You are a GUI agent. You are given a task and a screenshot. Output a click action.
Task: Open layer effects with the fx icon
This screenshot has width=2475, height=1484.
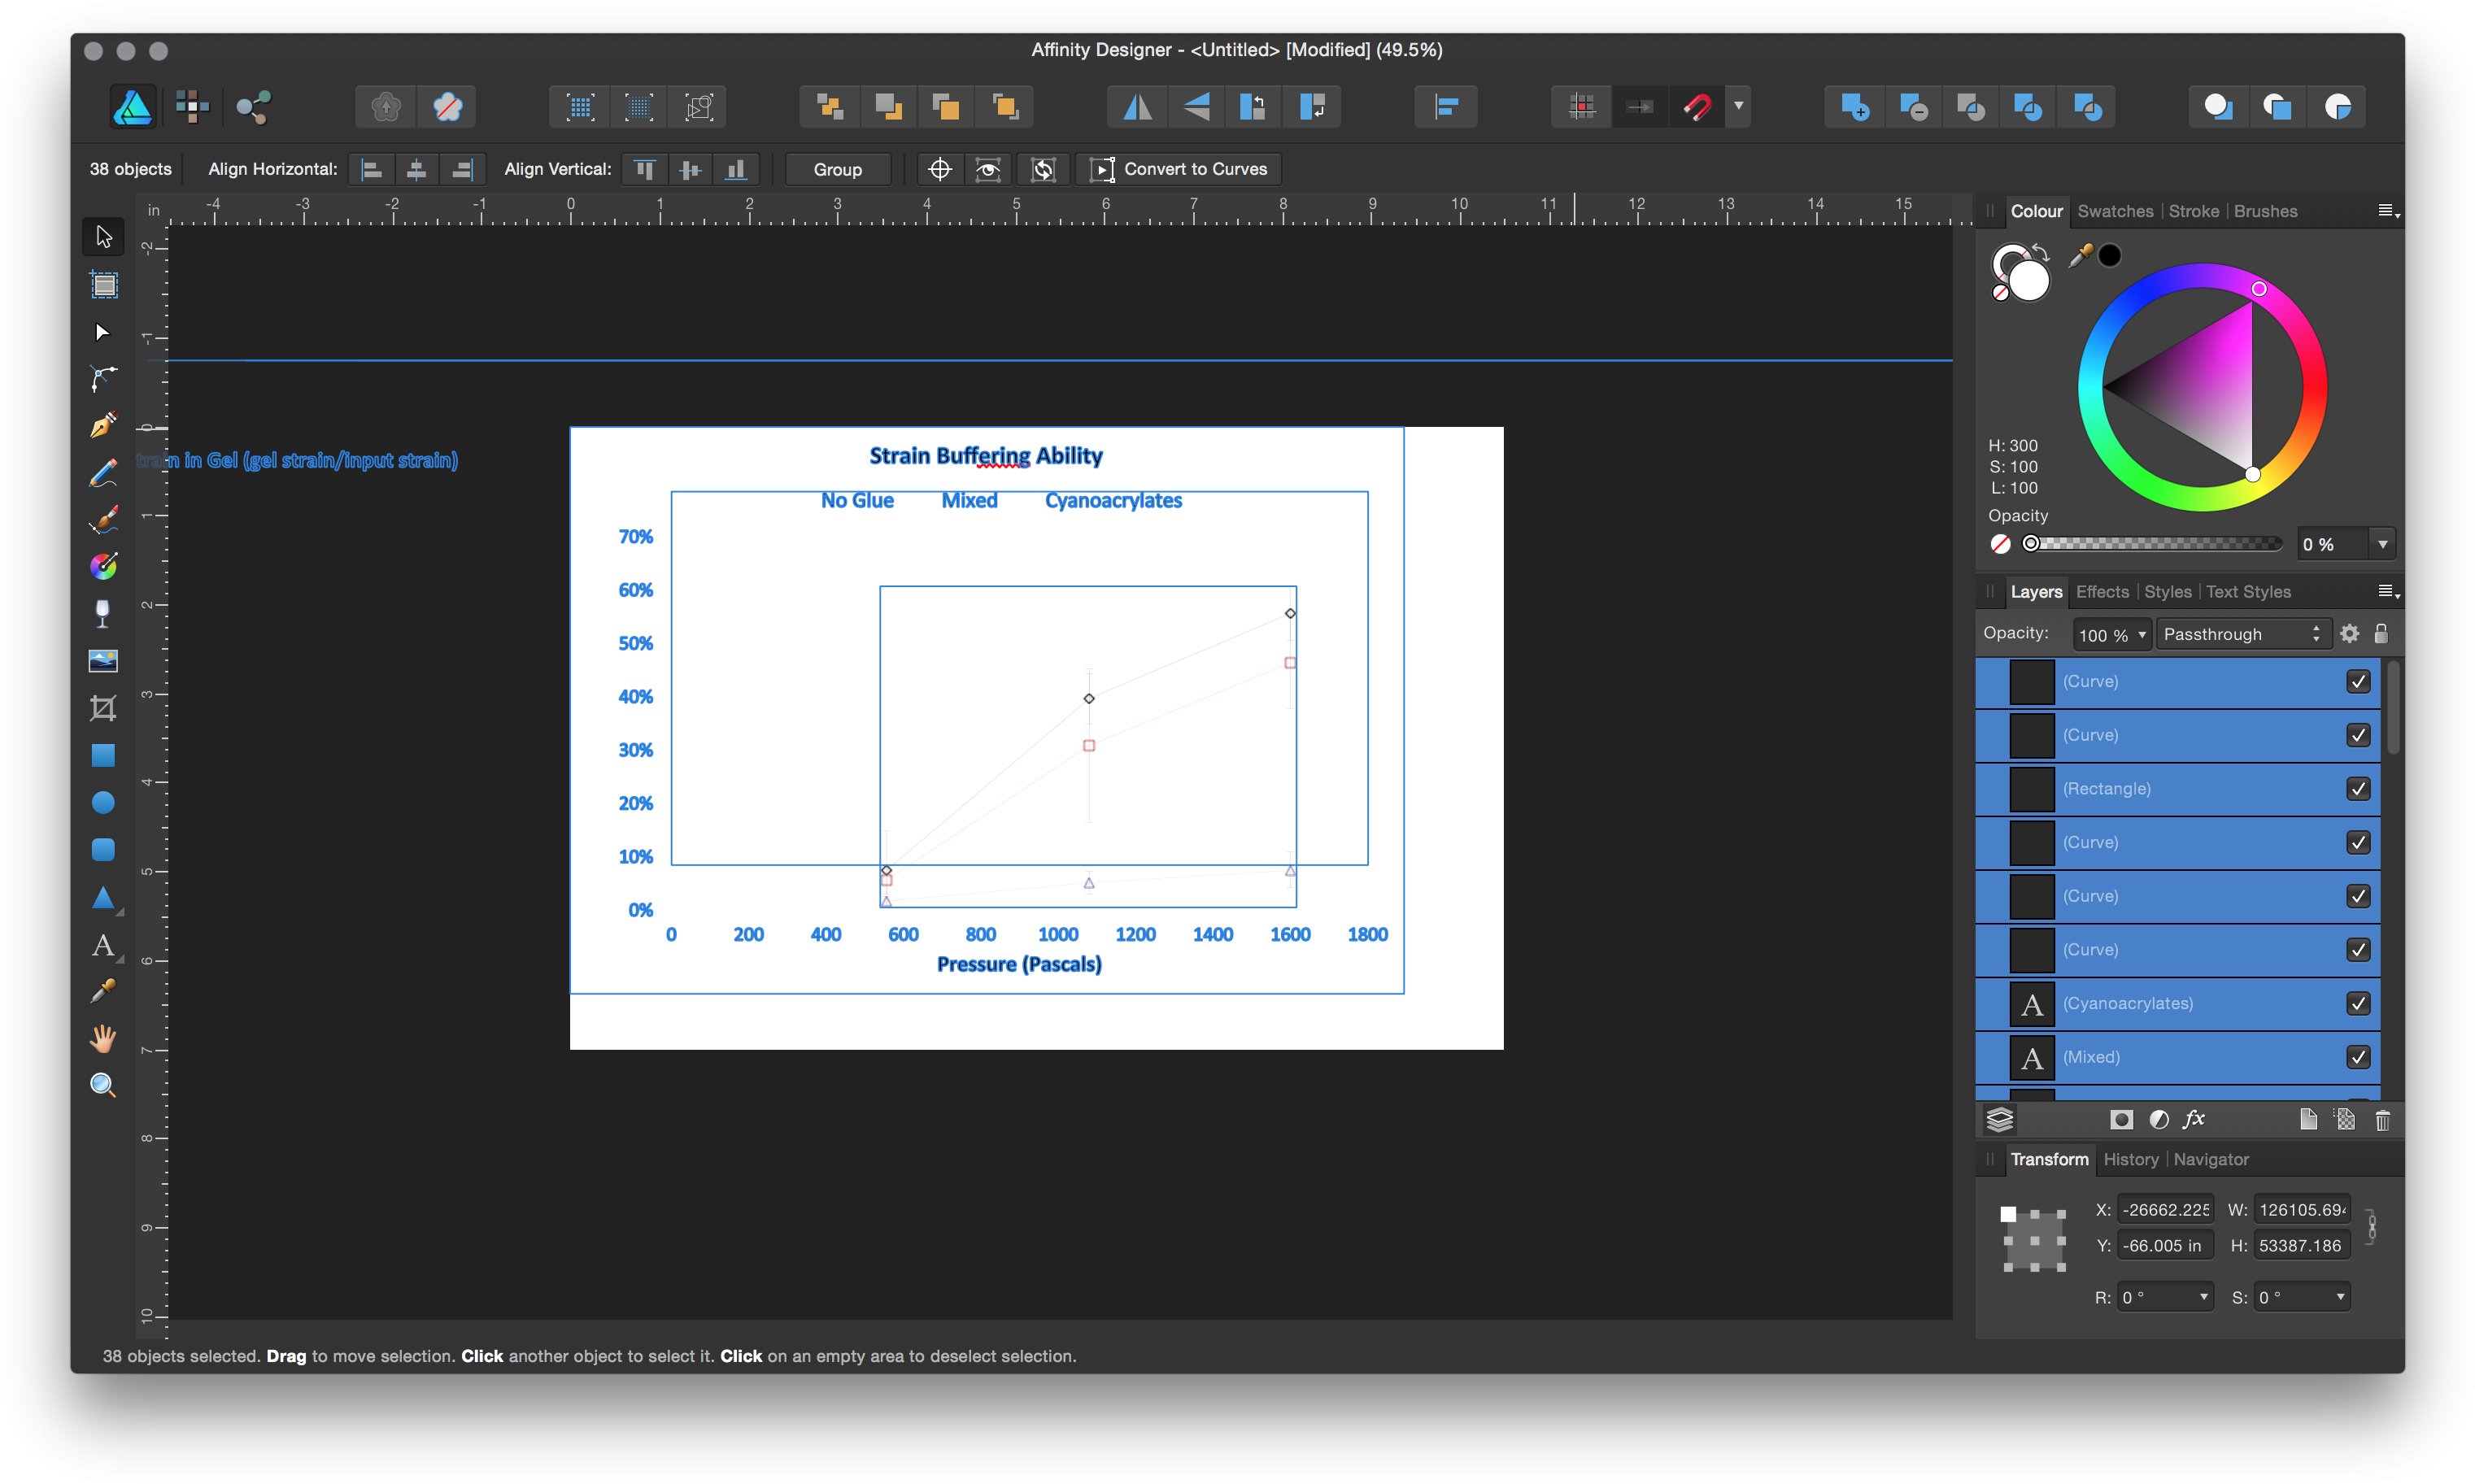(x=2194, y=1119)
